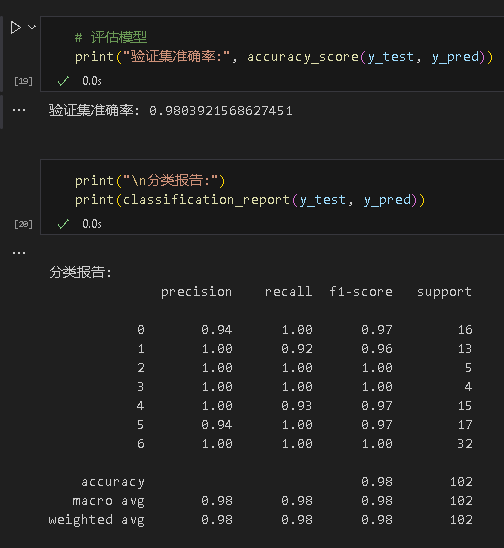Click class label 6 in report
504x548 pixels.
pyautogui.click(x=141, y=444)
